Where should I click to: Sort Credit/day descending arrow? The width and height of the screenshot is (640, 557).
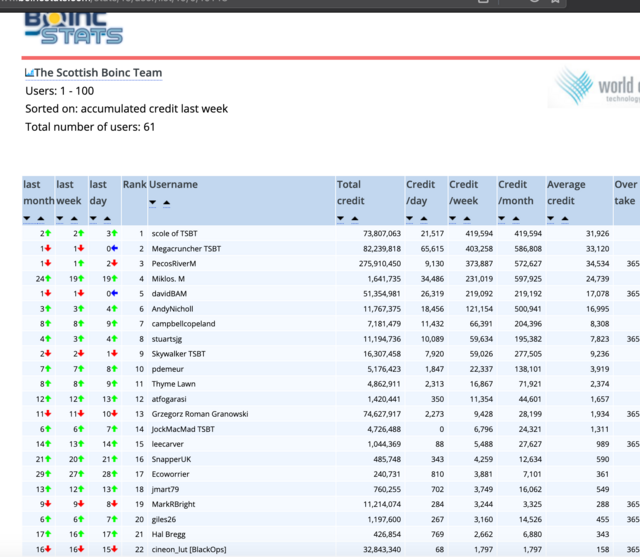[x=410, y=219]
